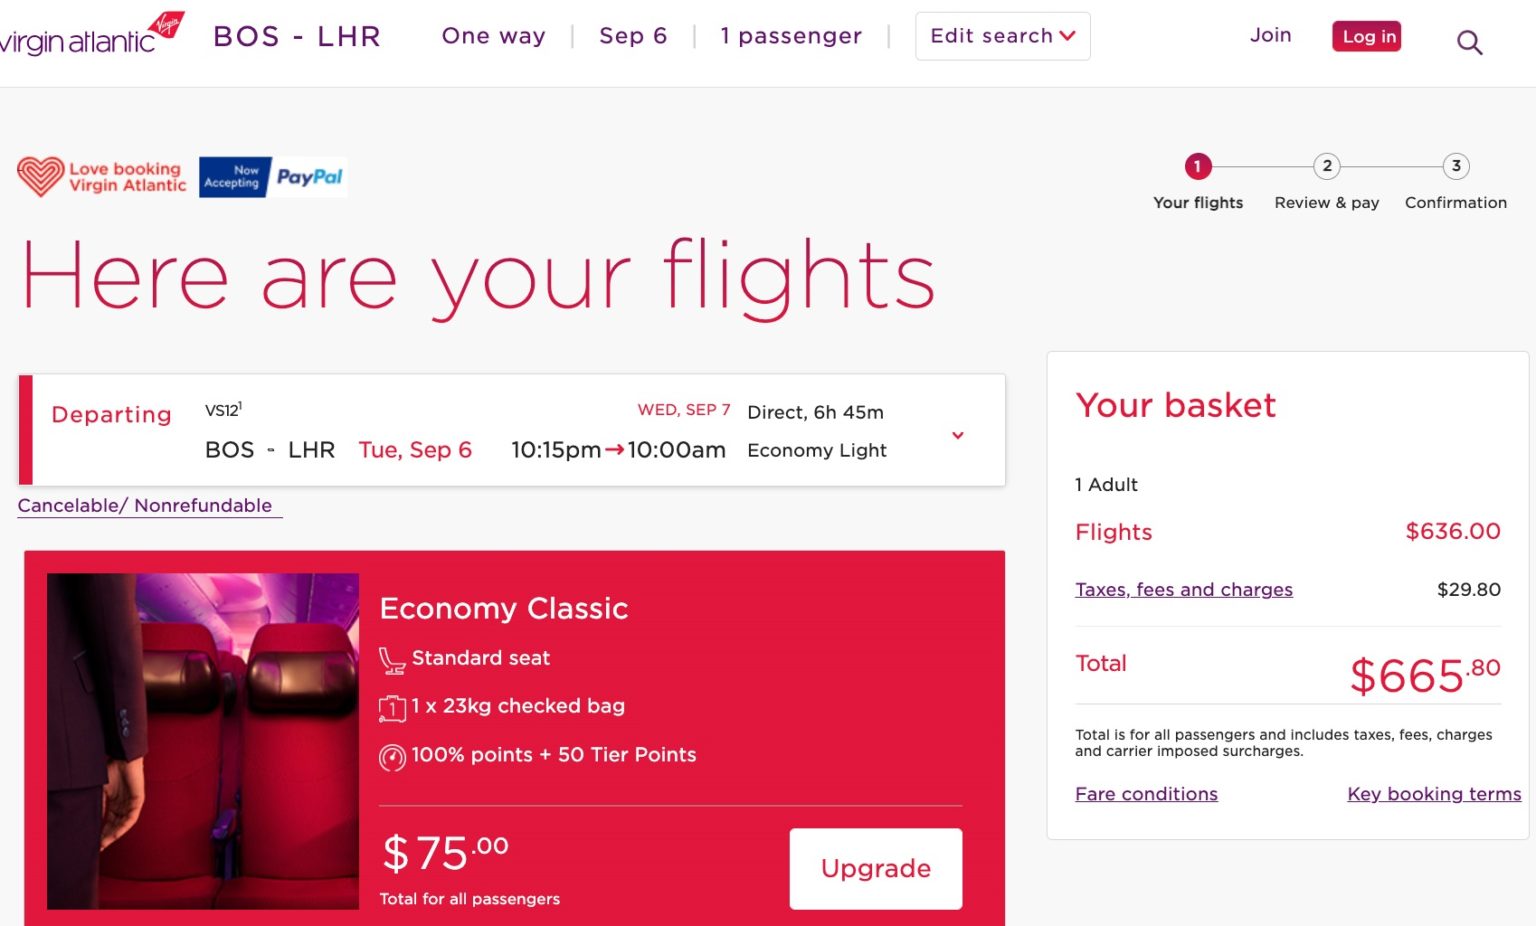
Task: Open the Edit search dropdown
Action: [x=1002, y=35]
